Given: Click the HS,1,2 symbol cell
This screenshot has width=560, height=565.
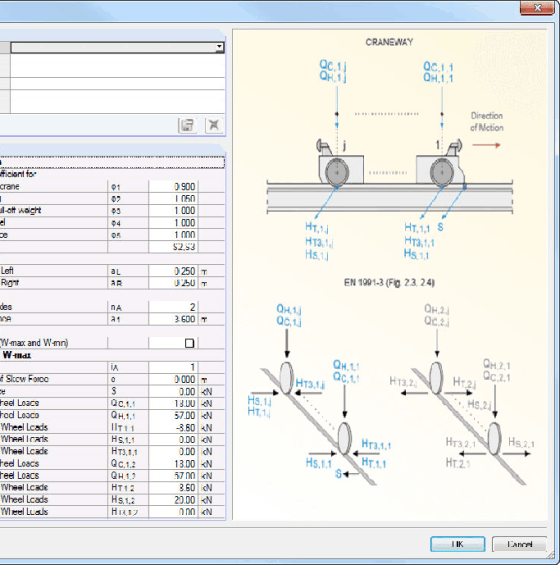Looking at the screenshot, I should click(128, 500).
